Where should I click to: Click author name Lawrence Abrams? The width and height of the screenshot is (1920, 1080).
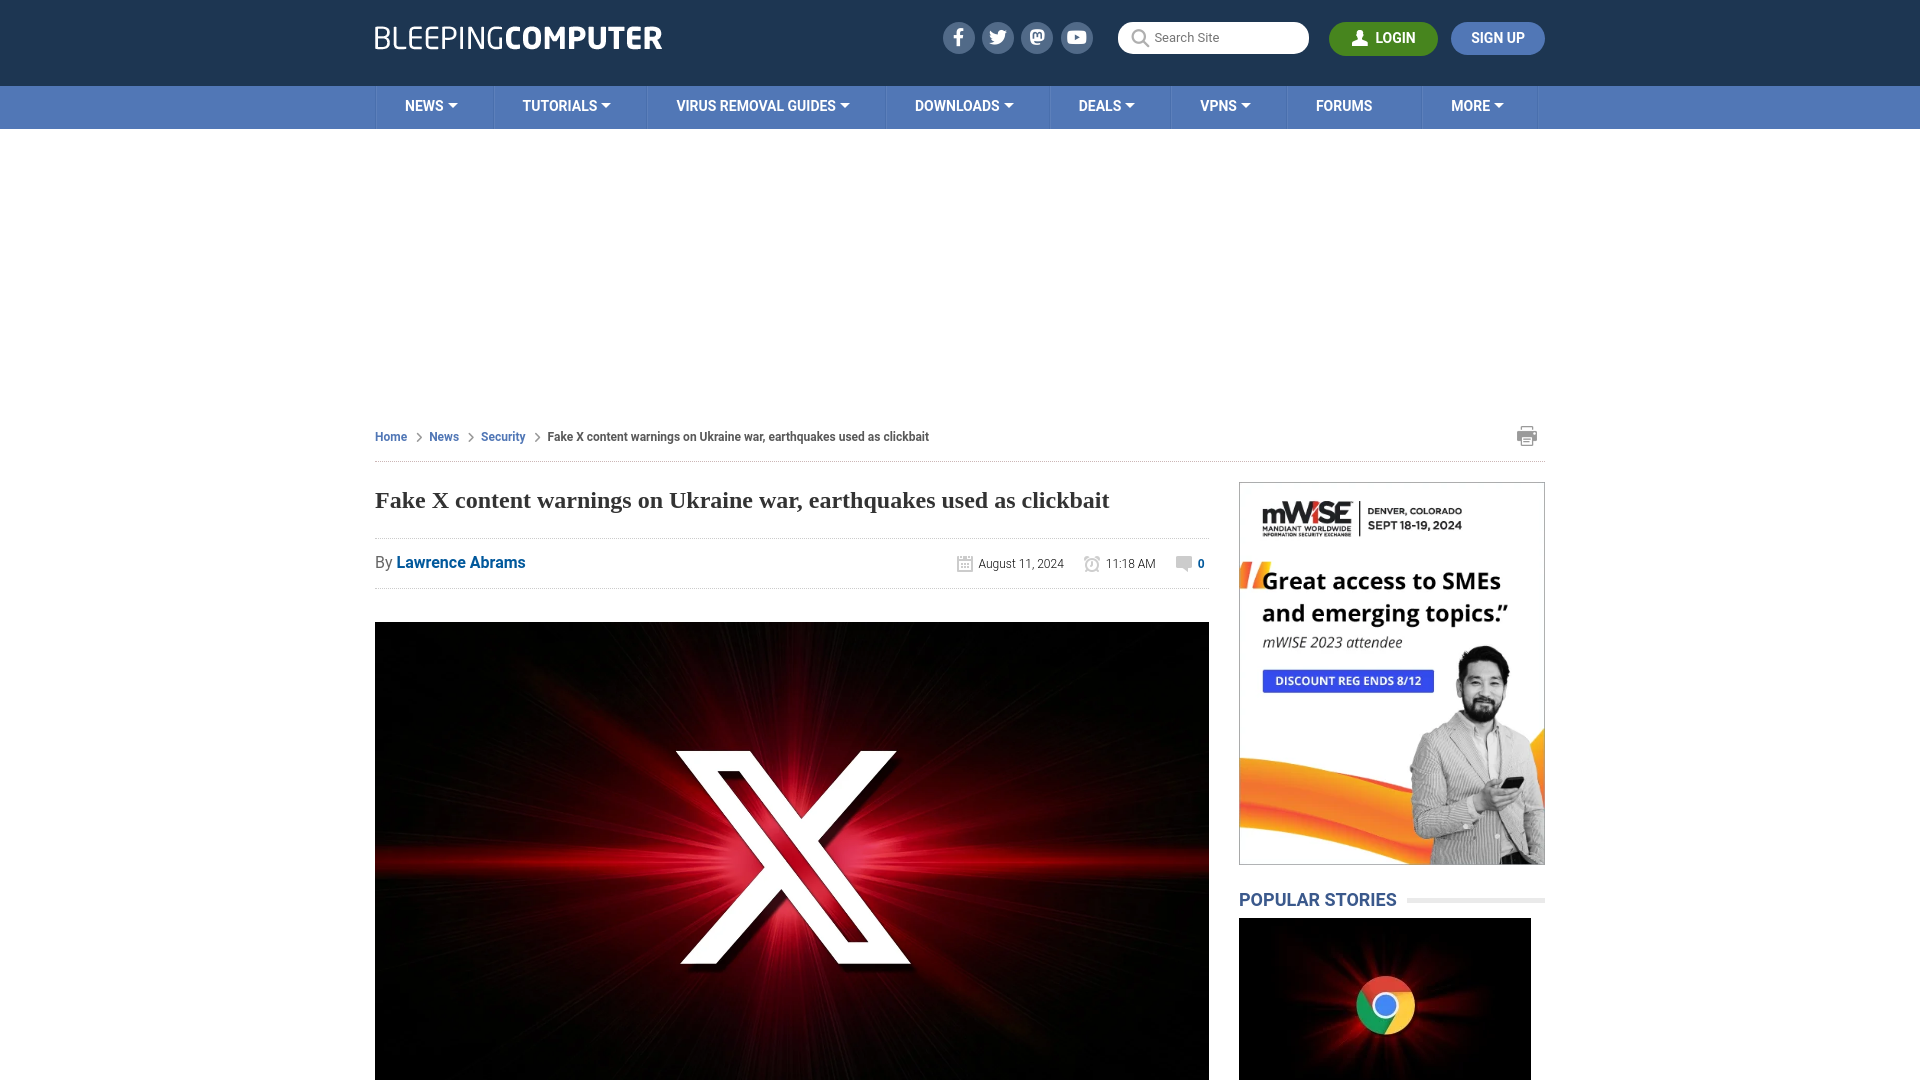click(460, 562)
